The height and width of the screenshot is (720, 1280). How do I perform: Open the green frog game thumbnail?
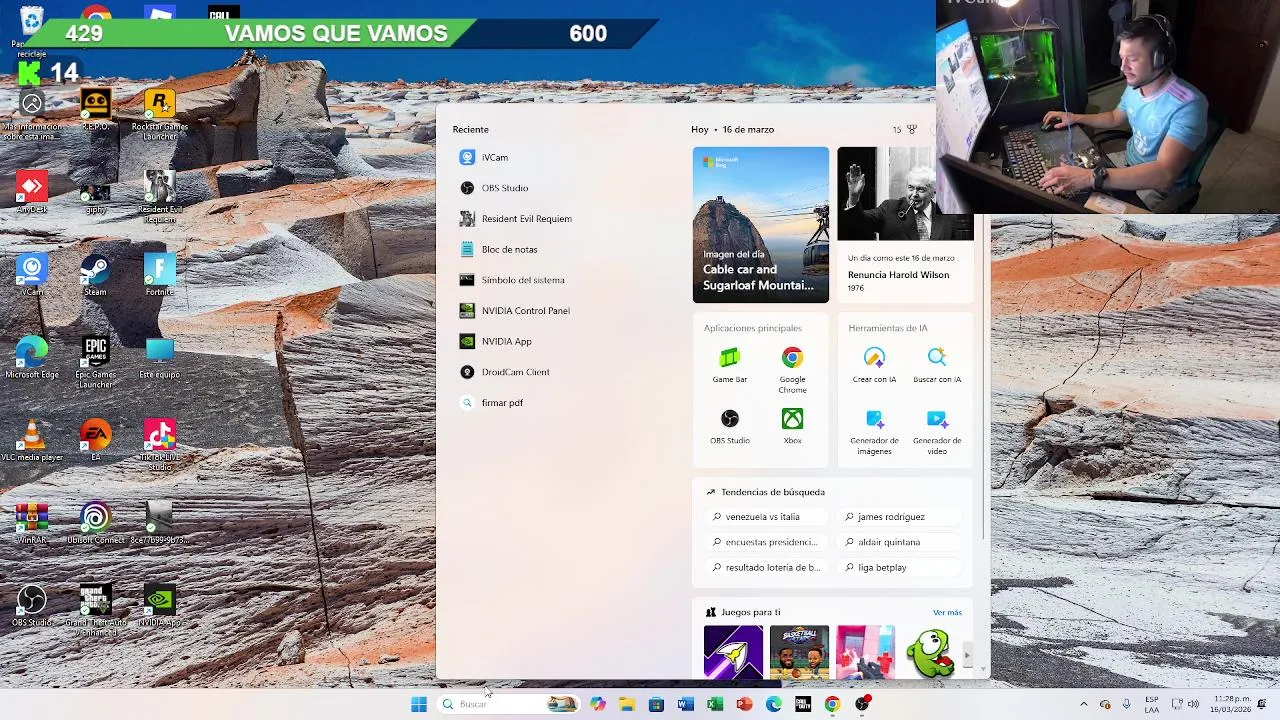click(x=931, y=652)
